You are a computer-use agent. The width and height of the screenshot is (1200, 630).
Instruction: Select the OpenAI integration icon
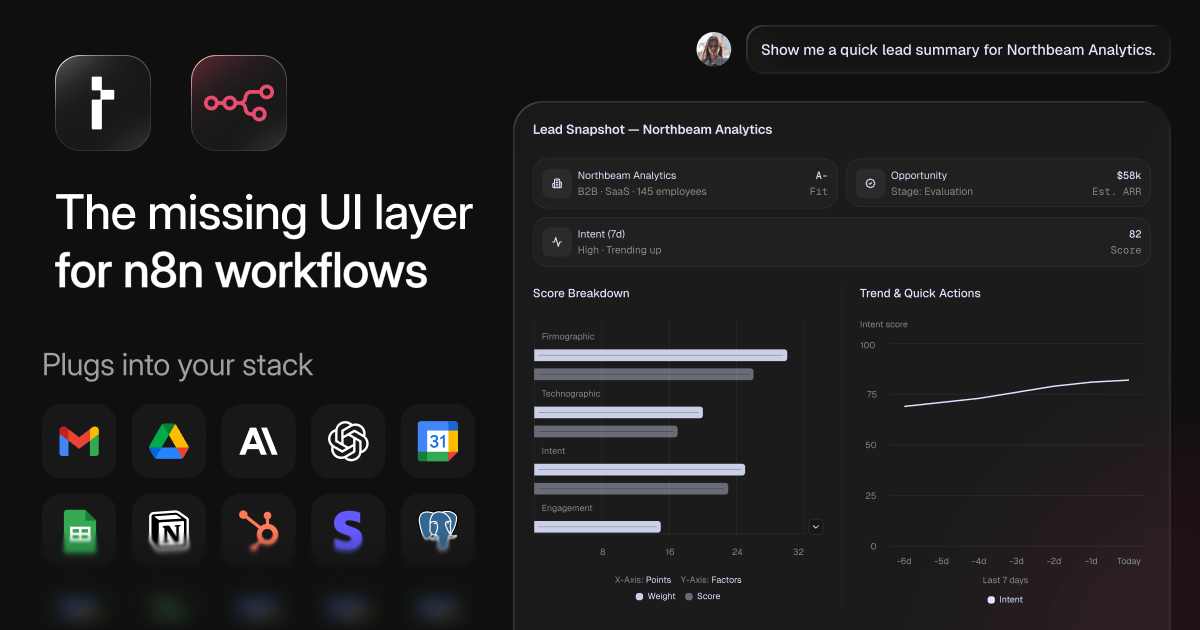coord(348,441)
